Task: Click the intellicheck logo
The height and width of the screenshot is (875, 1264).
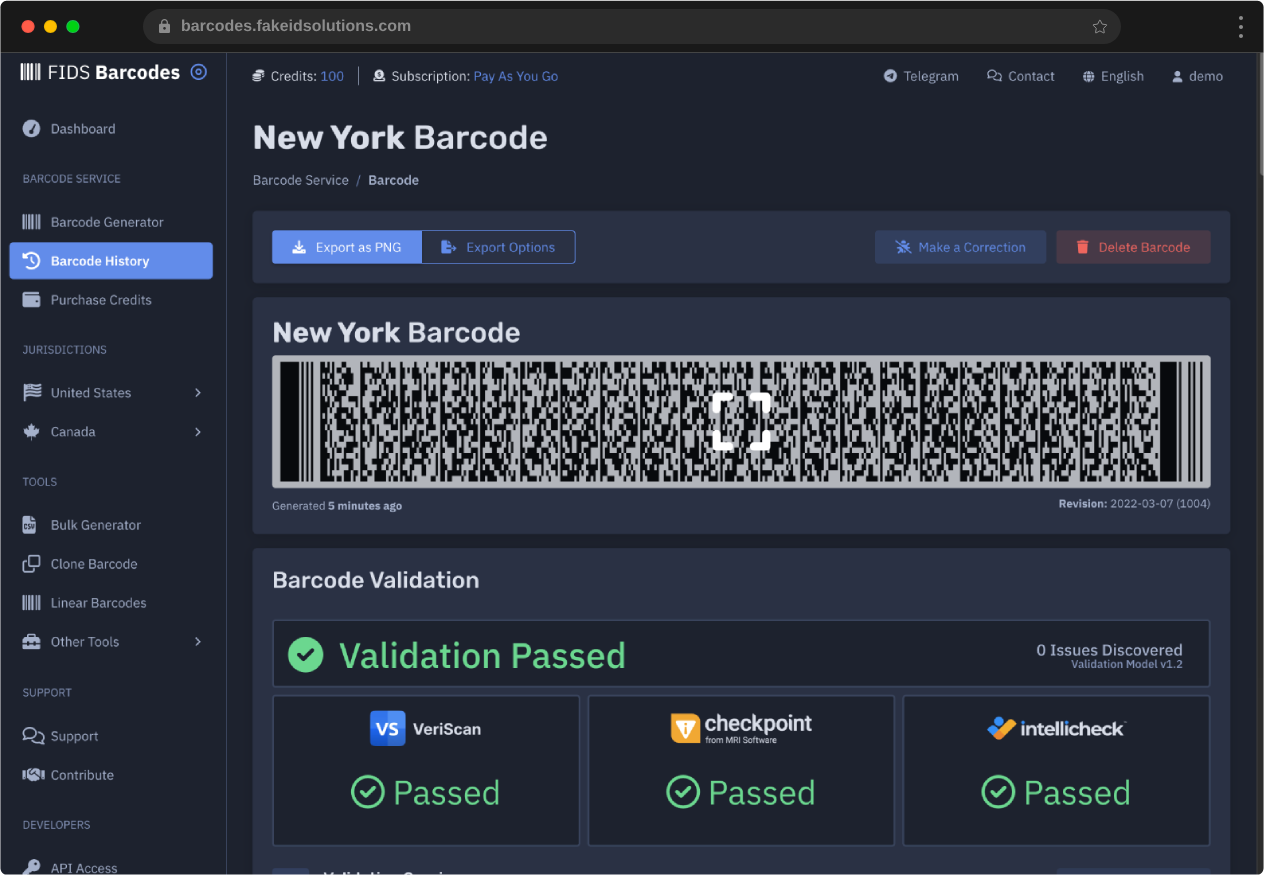Action: (1056, 728)
